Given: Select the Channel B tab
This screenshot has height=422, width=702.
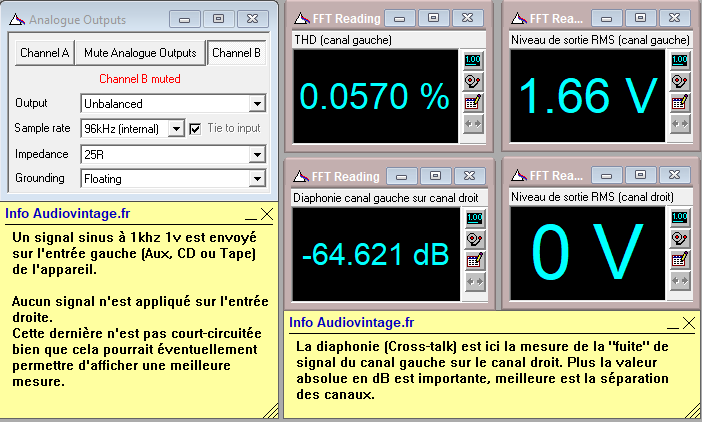Looking at the screenshot, I should pos(237,53).
